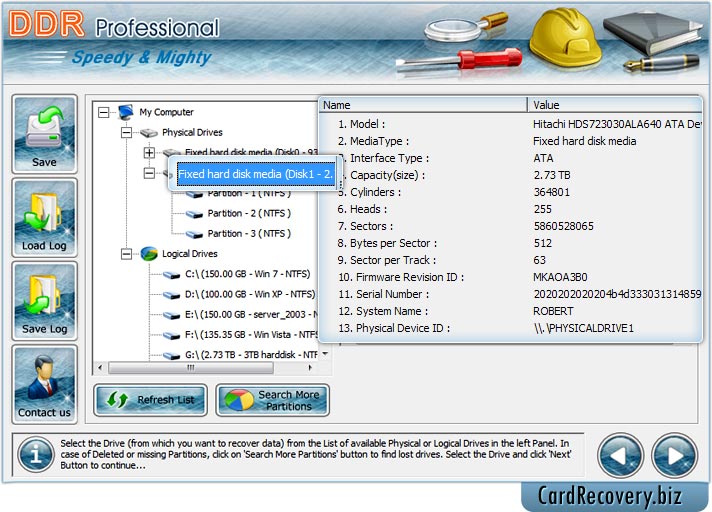This screenshot has height=512, width=712.
Task: Click the Physical Drives disk icon
Action: pyautogui.click(x=148, y=133)
